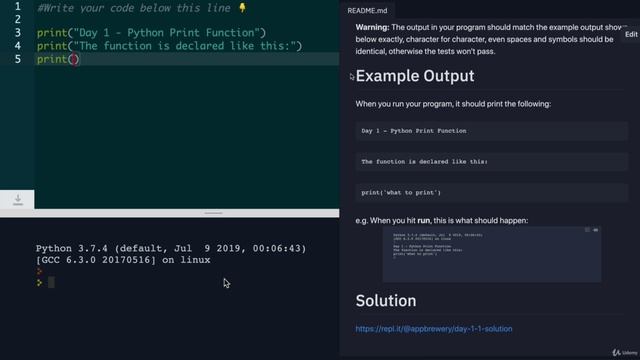Click the Solution heading
Image resolution: width=640 pixels, height=360 pixels.
[386, 301]
